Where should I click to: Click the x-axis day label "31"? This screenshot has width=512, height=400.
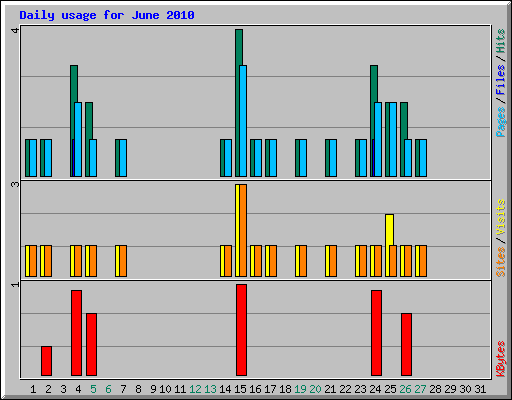point(480,389)
